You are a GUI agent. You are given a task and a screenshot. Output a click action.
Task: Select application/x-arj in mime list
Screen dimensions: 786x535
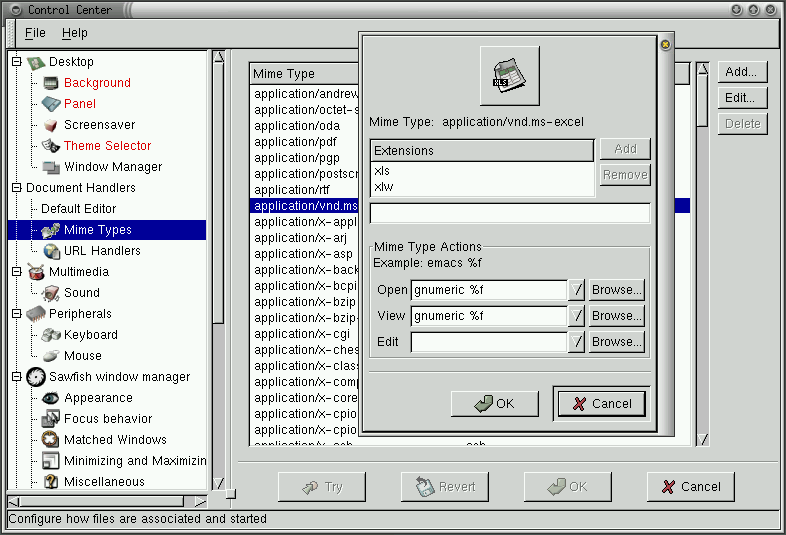[304, 238]
